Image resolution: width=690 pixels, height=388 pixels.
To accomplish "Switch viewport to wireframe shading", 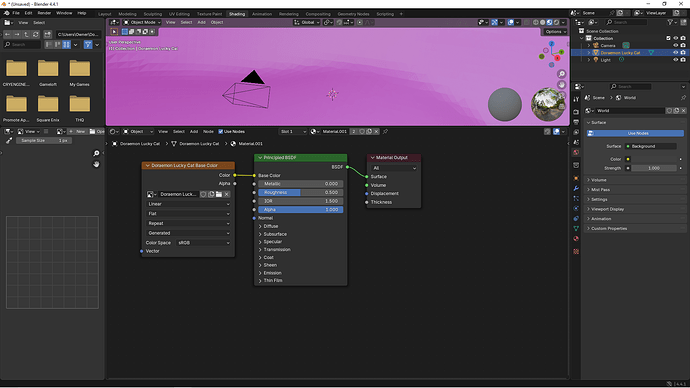I will pos(536,22).
